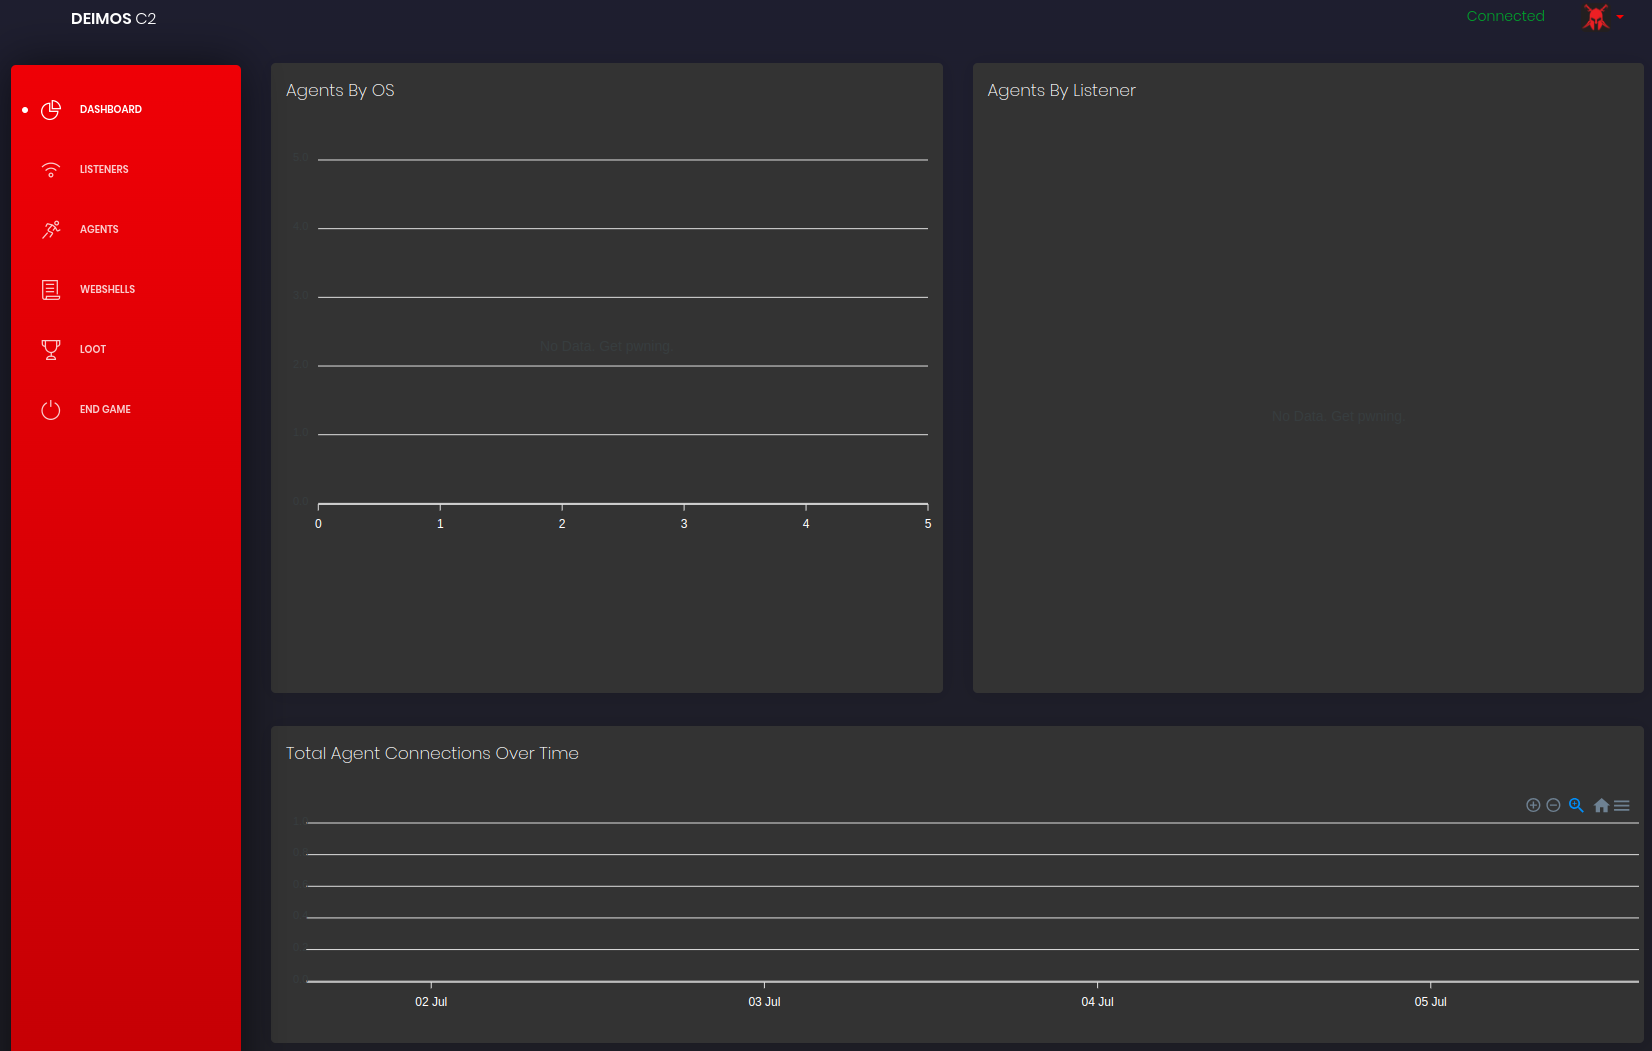Toggle the active dot next to Dashboard

(25, 110)
